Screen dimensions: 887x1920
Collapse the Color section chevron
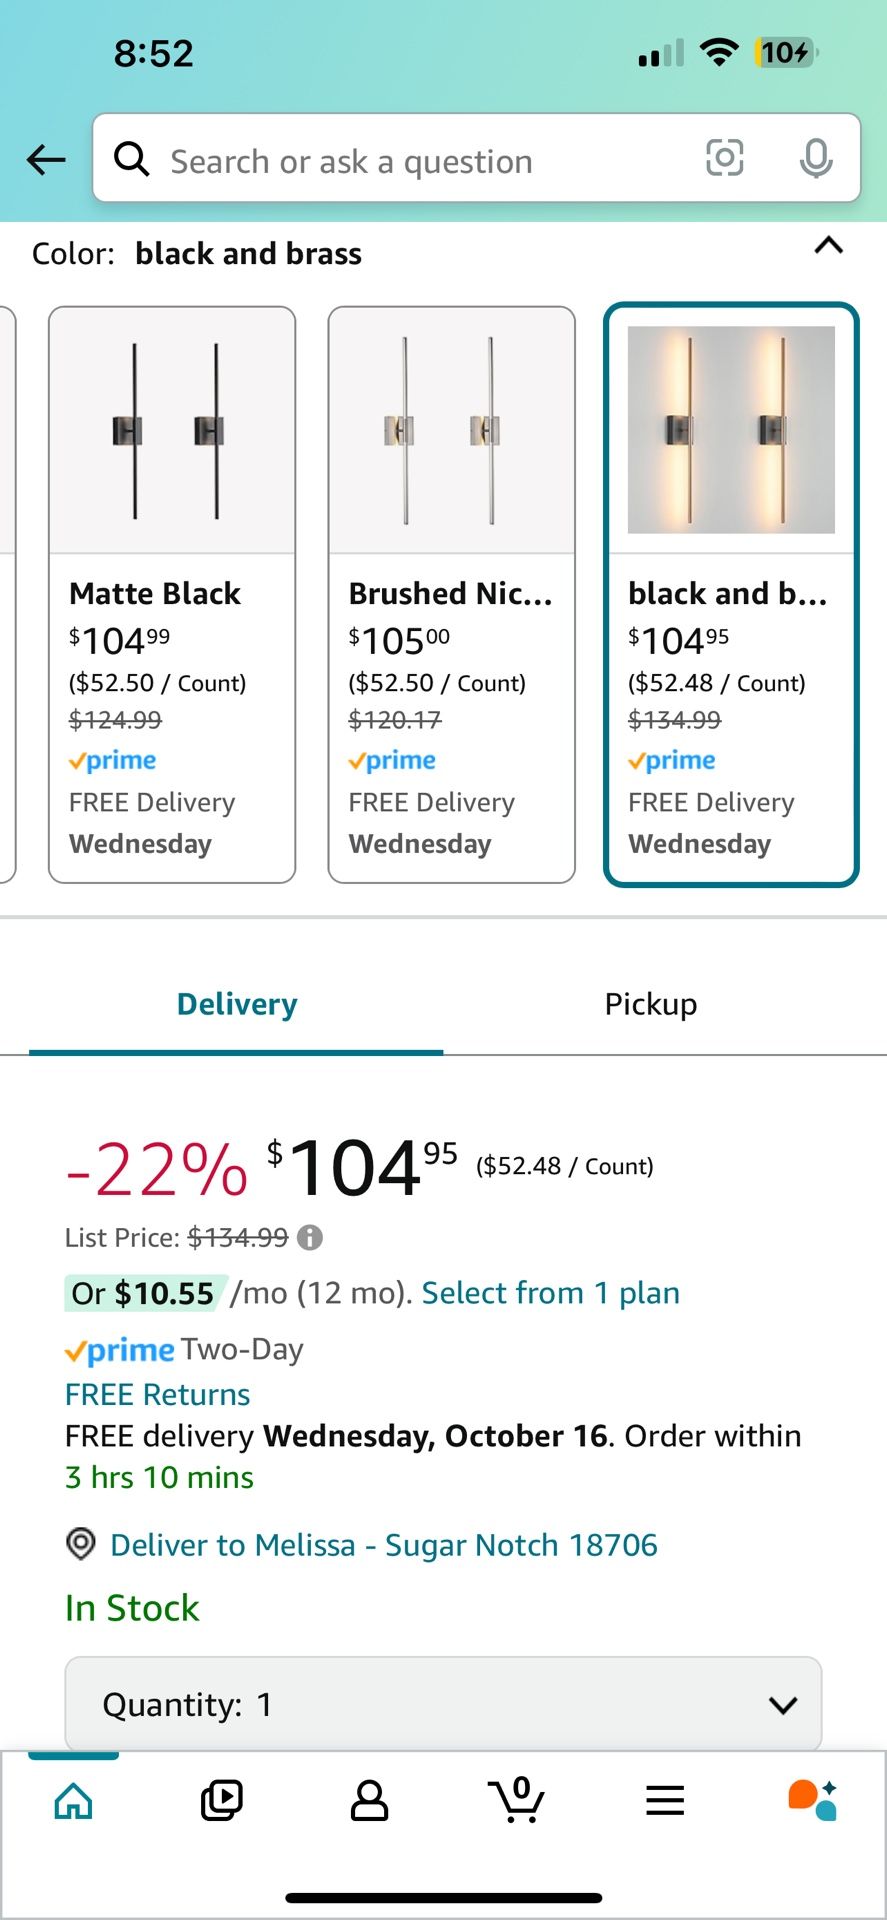point(829,246)
